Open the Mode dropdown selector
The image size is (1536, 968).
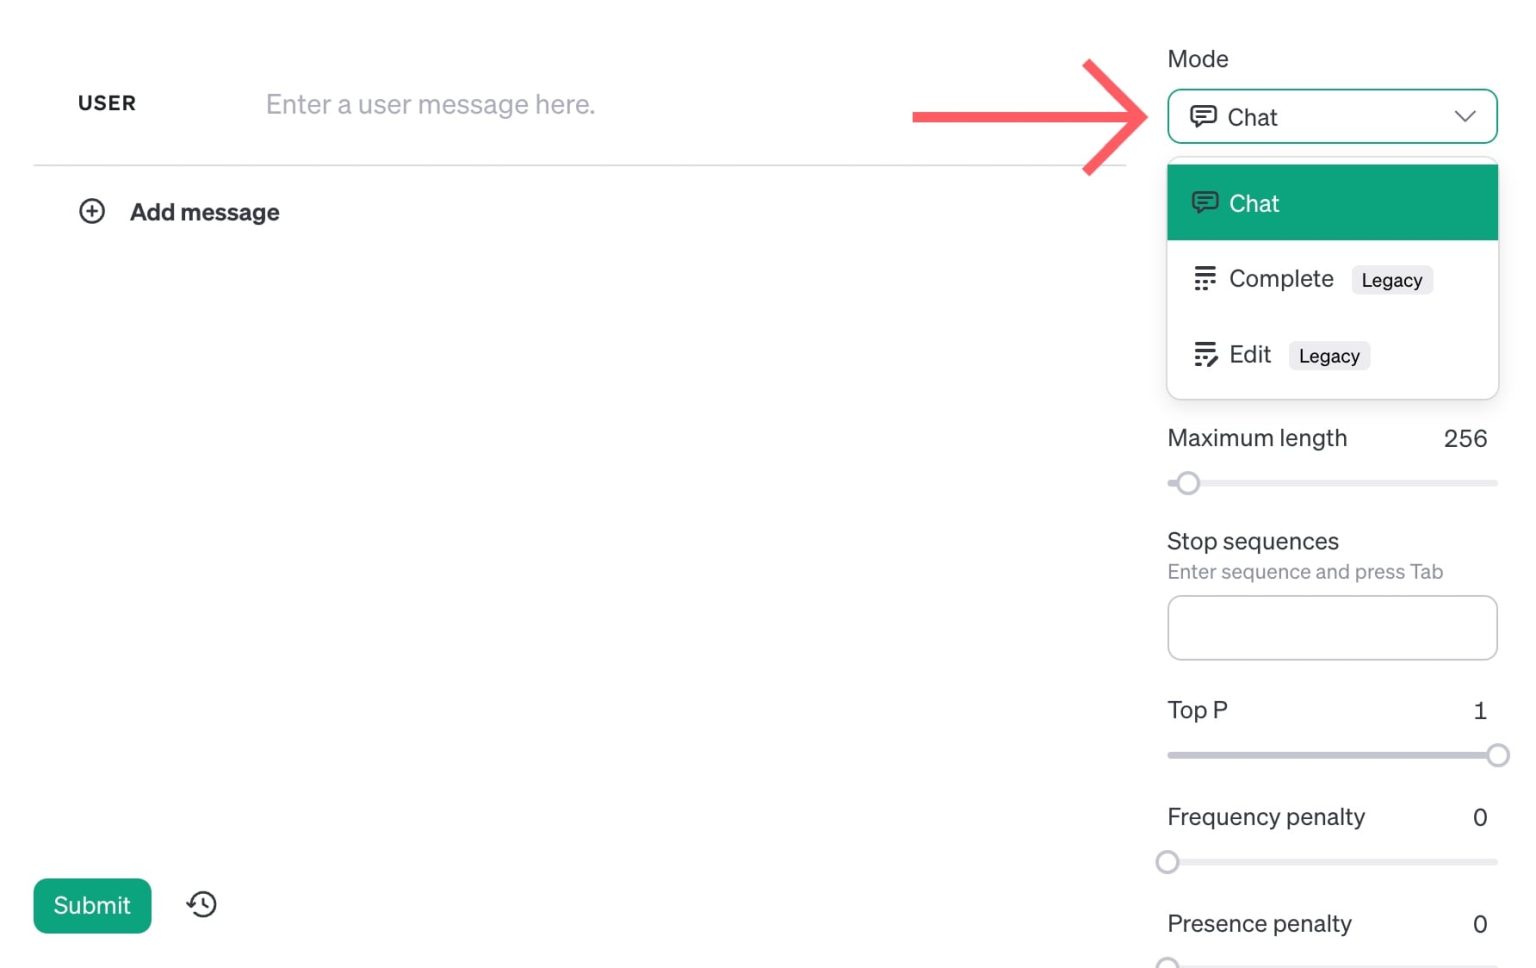pos(1332,116)
